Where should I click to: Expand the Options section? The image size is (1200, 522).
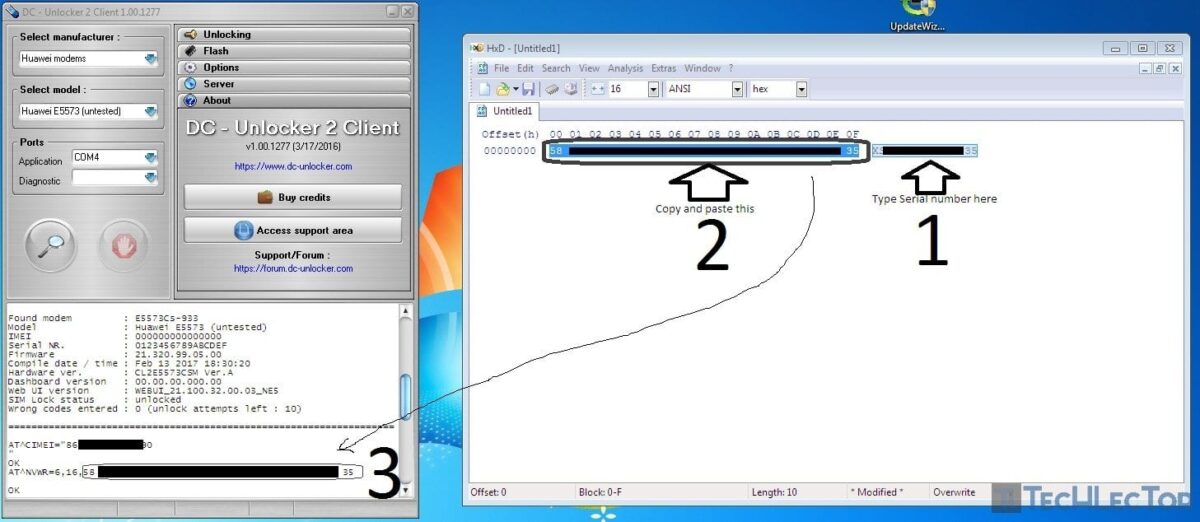(x=294, y=67)
